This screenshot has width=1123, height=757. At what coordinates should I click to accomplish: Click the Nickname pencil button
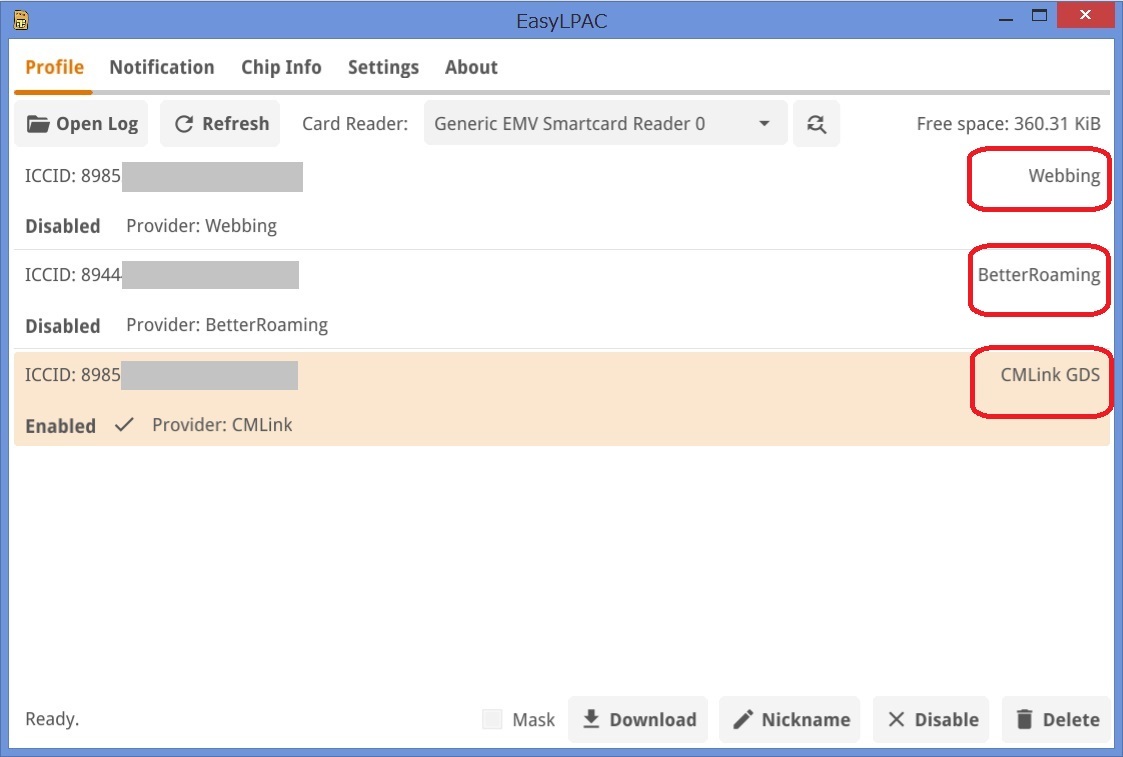[x=790, y=720]
